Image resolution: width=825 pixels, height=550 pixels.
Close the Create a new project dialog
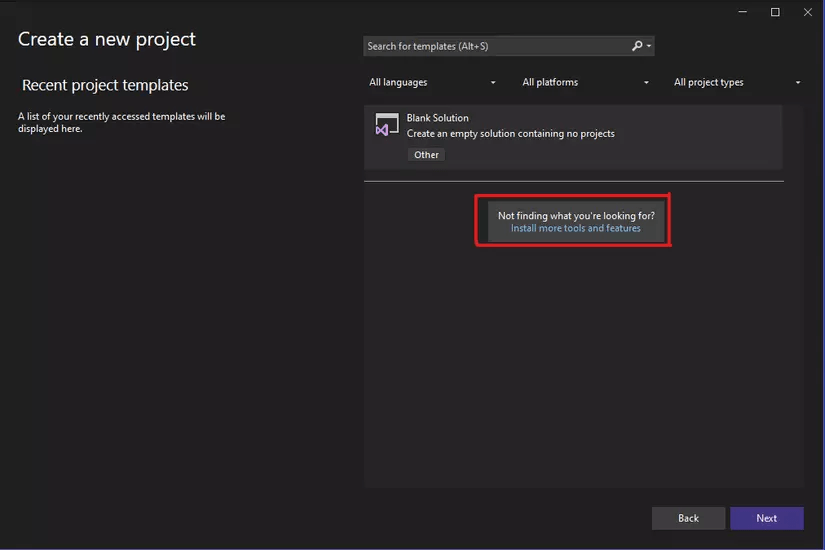808,12
